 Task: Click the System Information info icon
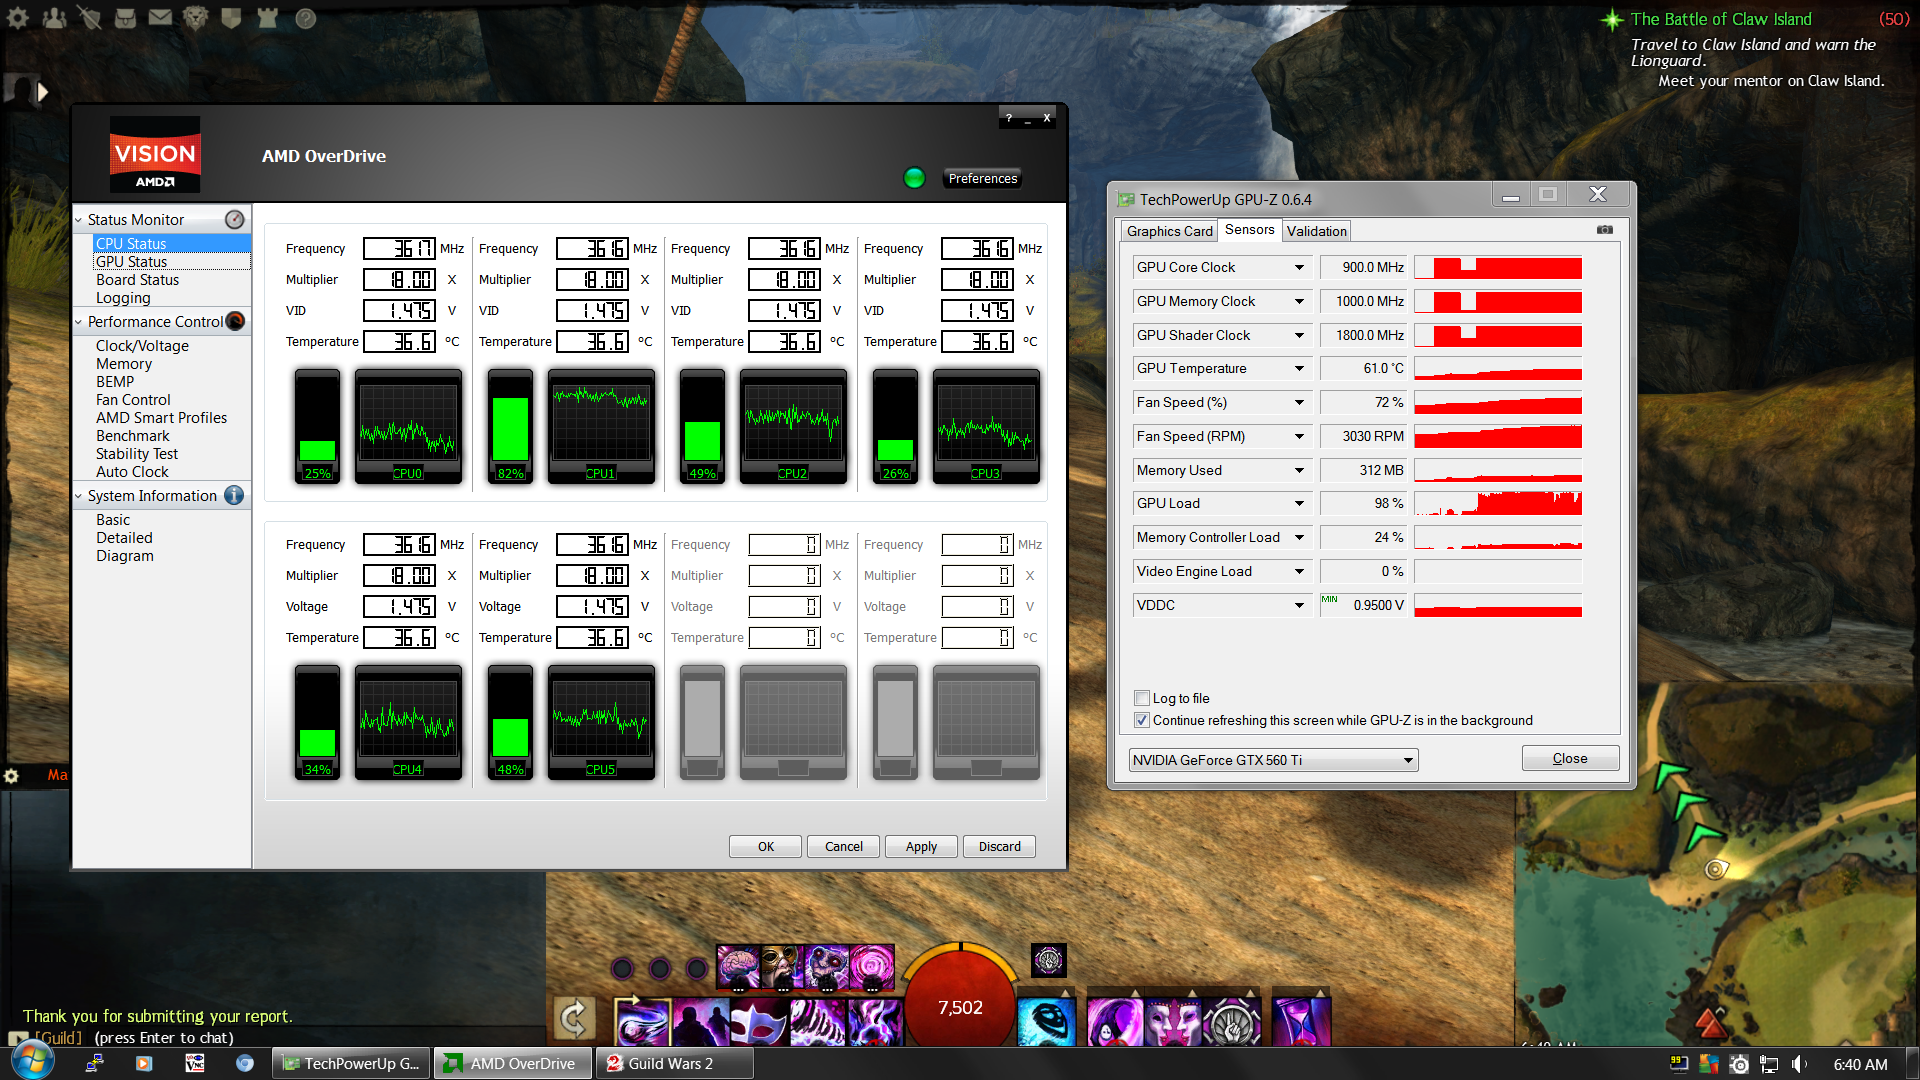coord(235,495)
